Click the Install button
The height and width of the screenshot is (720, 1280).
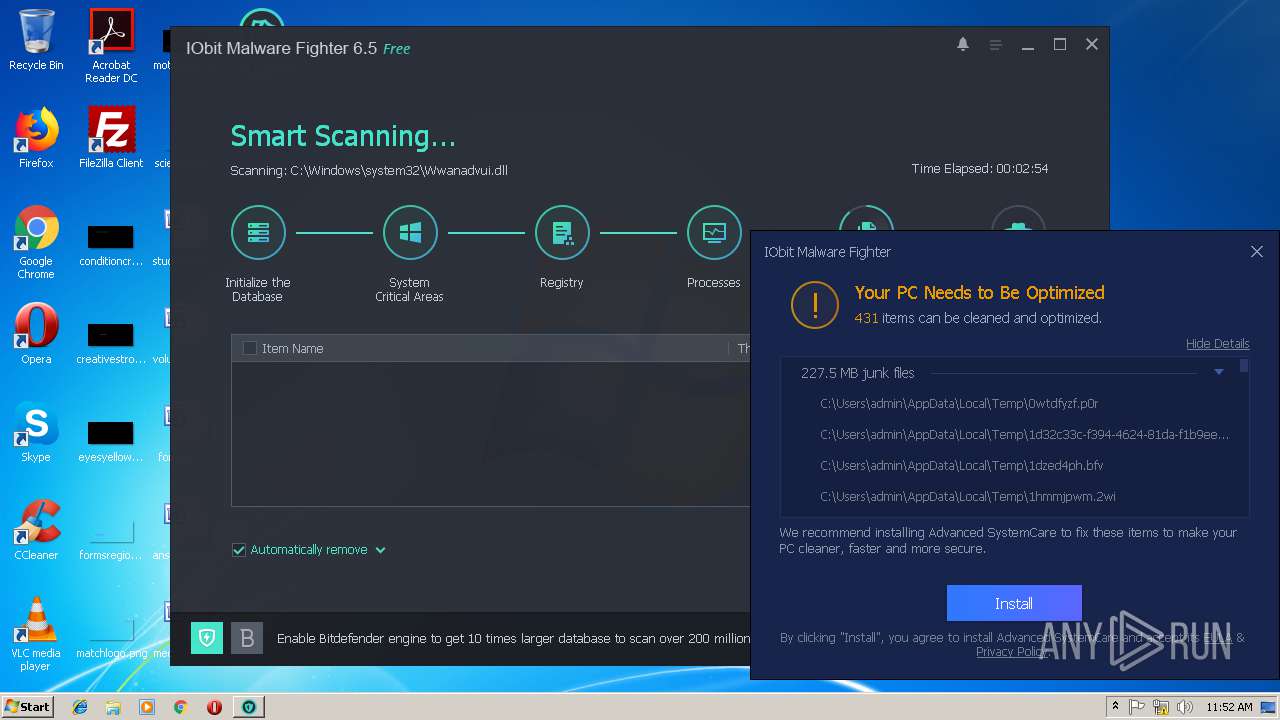pos(1014,603)
